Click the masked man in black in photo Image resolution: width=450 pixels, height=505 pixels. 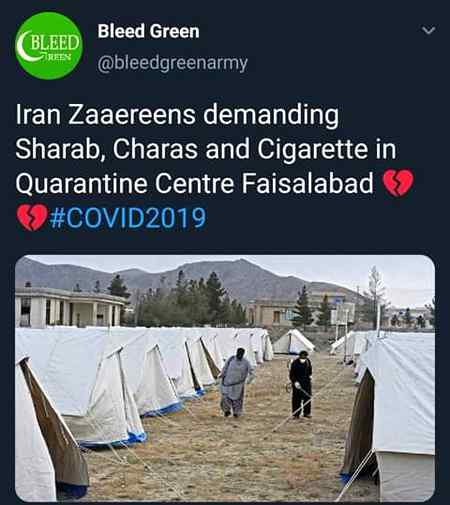click(301, 384)
